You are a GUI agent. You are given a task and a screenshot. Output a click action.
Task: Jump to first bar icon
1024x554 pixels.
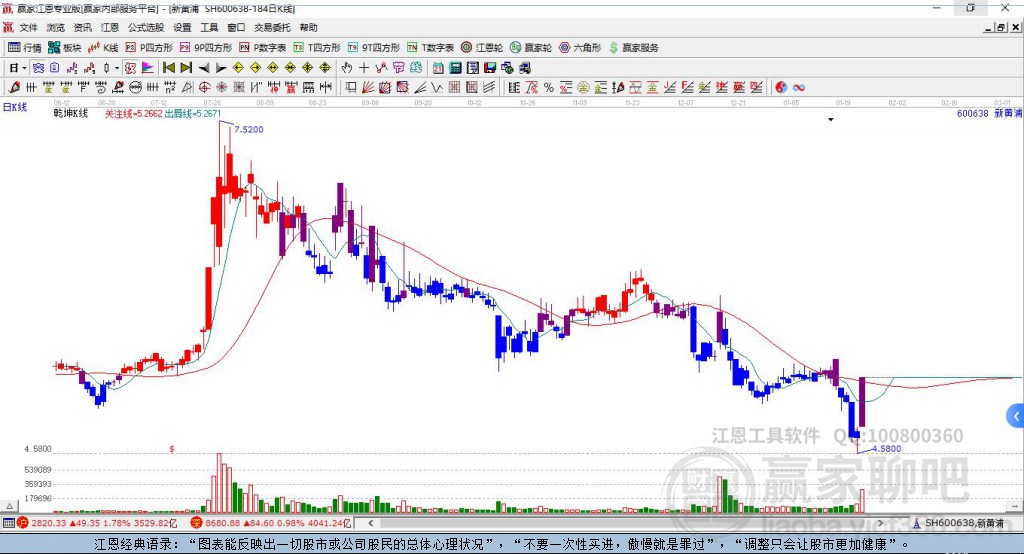pos(168,68)
